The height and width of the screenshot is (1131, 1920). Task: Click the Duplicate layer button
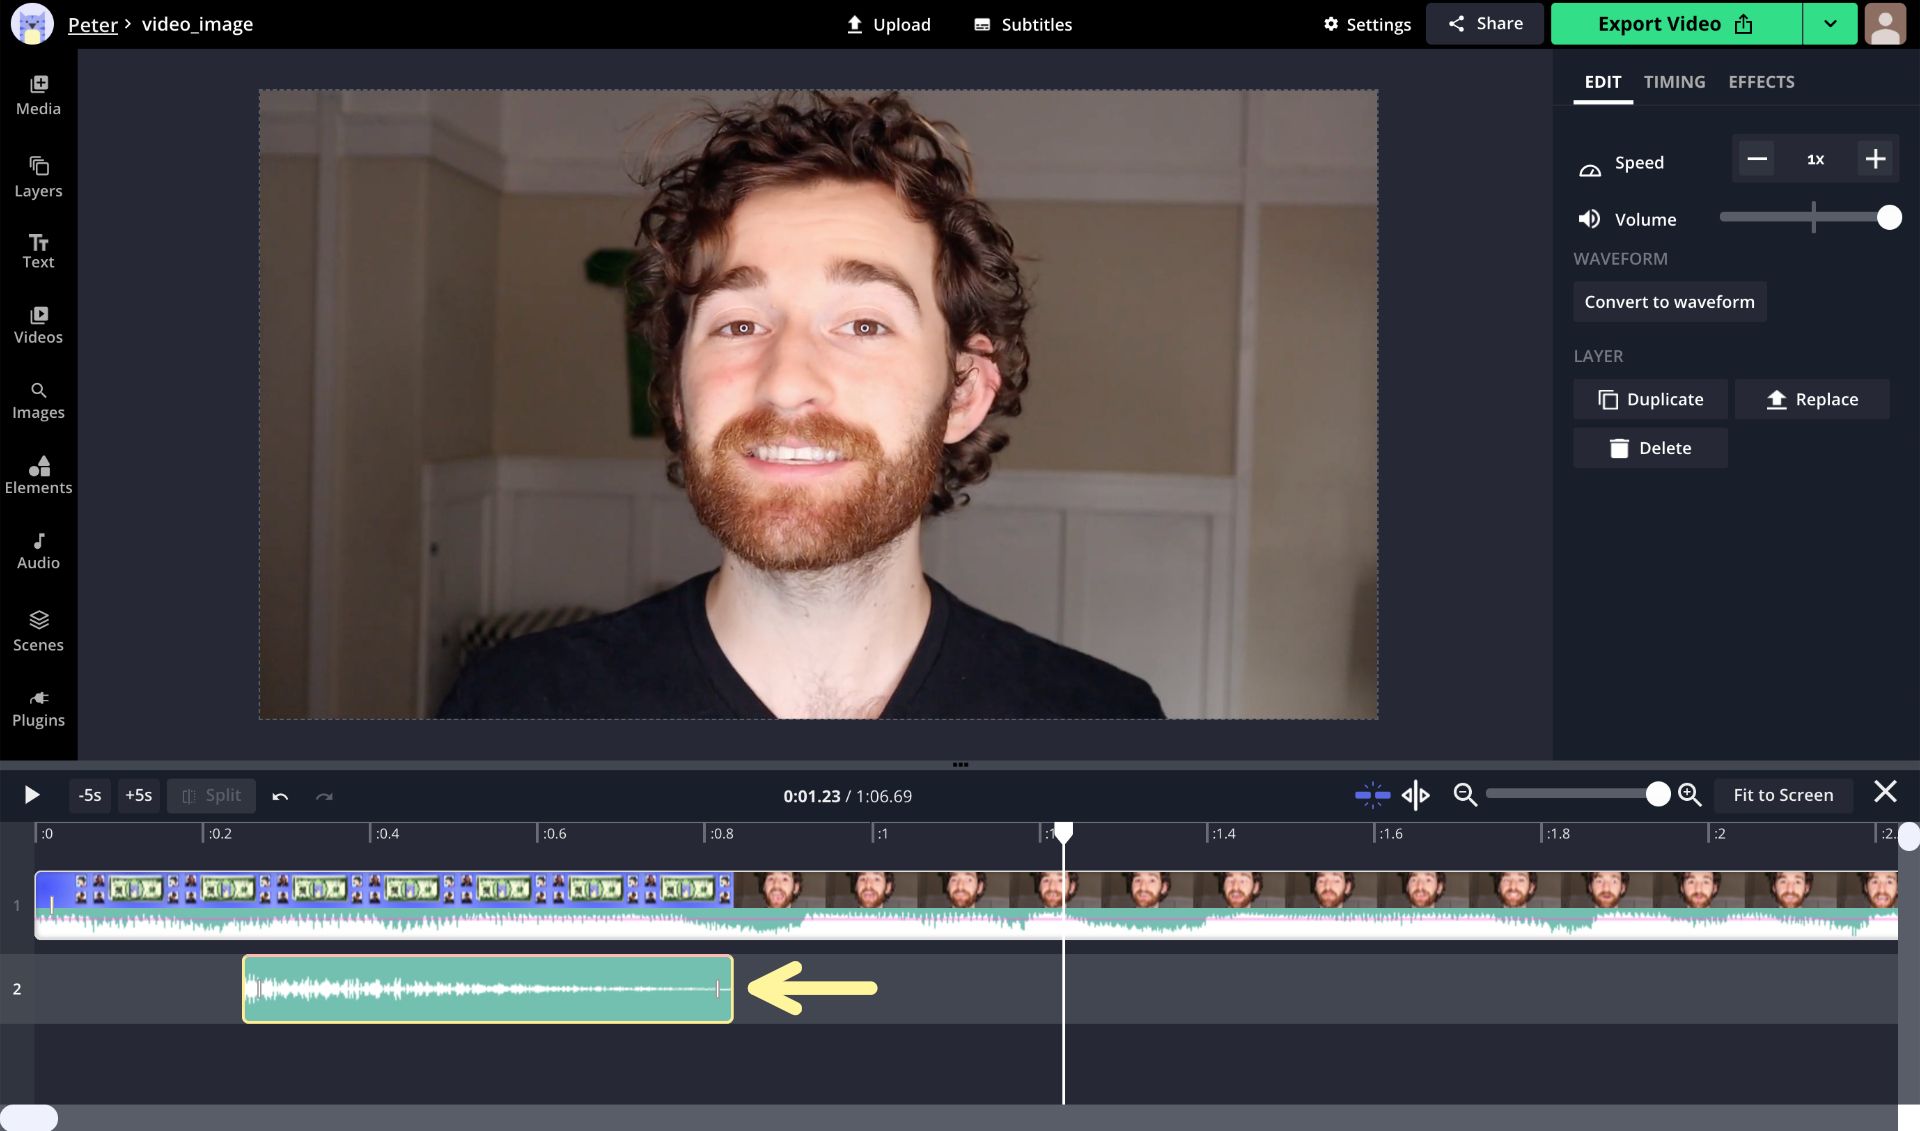tap(1650, 399)
